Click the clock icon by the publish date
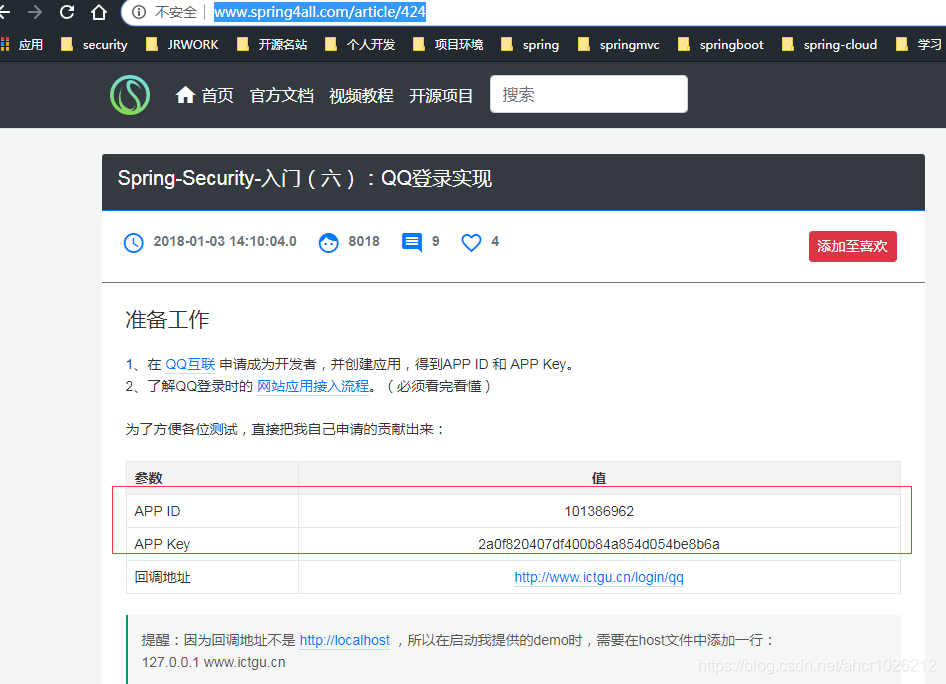Screen dimensions: 946x684 click(x=133, y=242)
